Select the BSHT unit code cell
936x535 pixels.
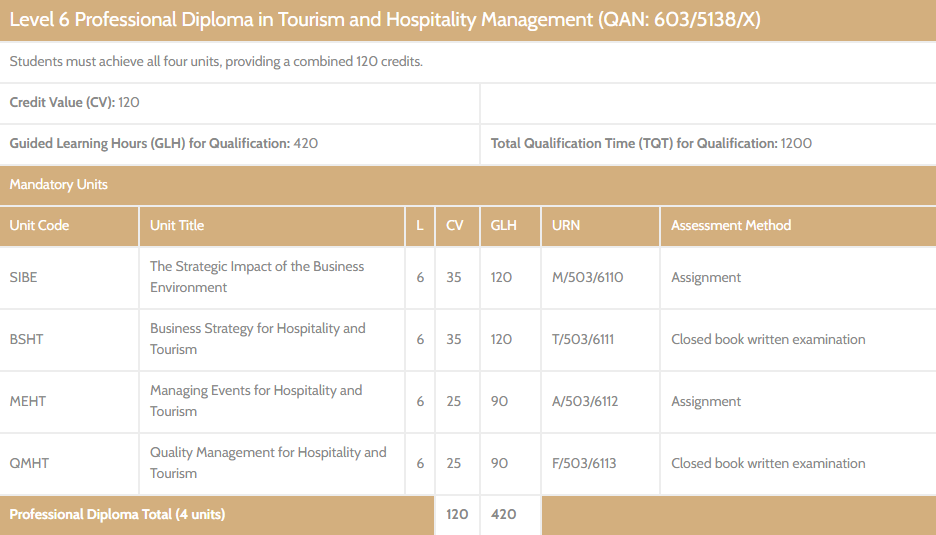[x=27, y=340]
